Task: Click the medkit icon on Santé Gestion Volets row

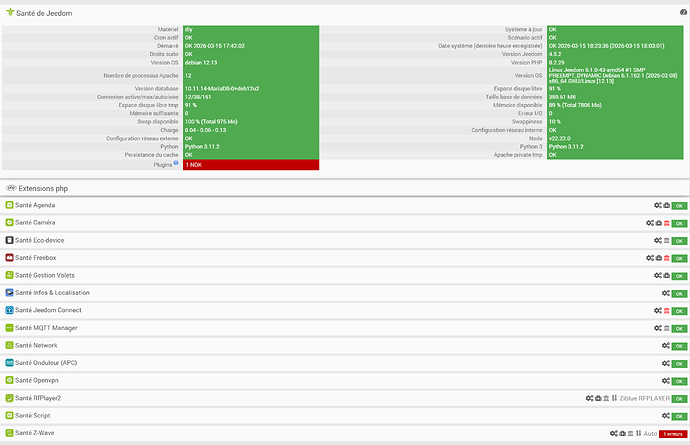Action: 667,276
